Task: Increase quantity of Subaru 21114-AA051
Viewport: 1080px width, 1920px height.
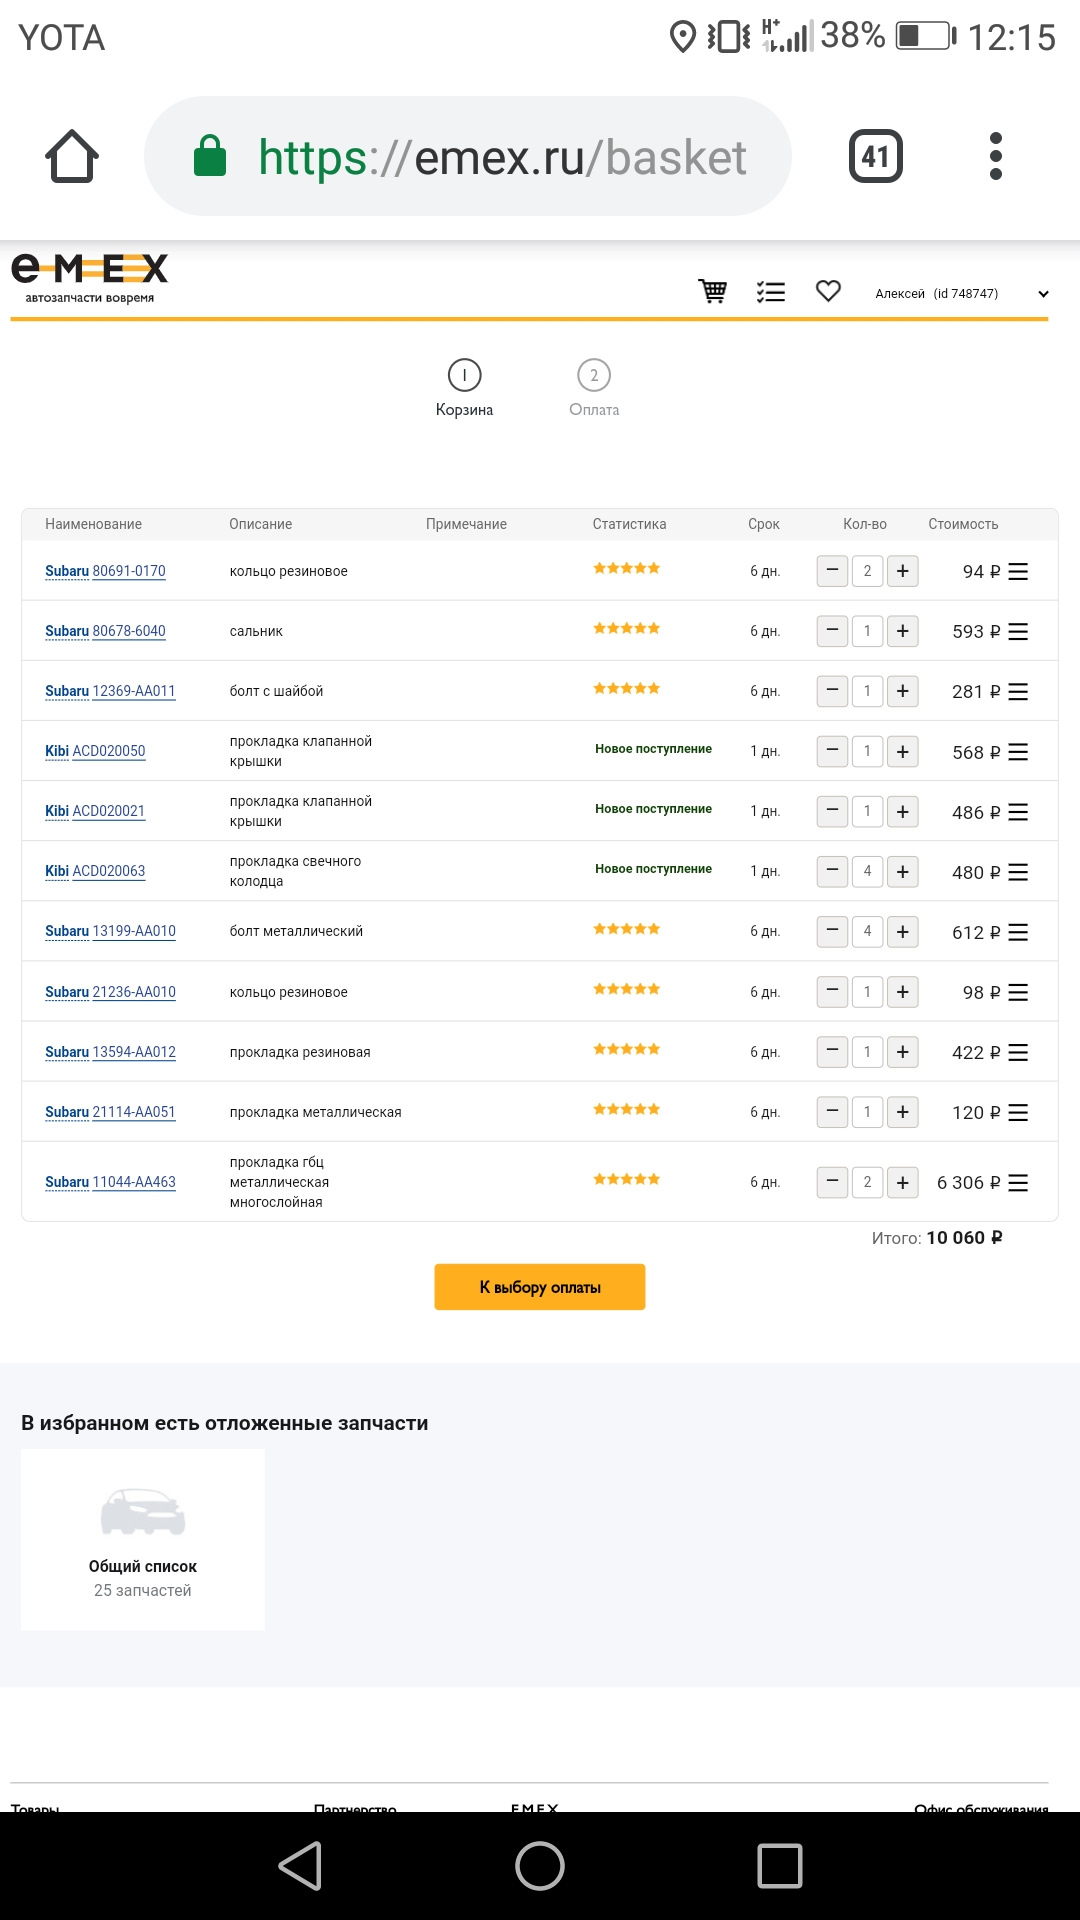Action: coord(902,1111)
